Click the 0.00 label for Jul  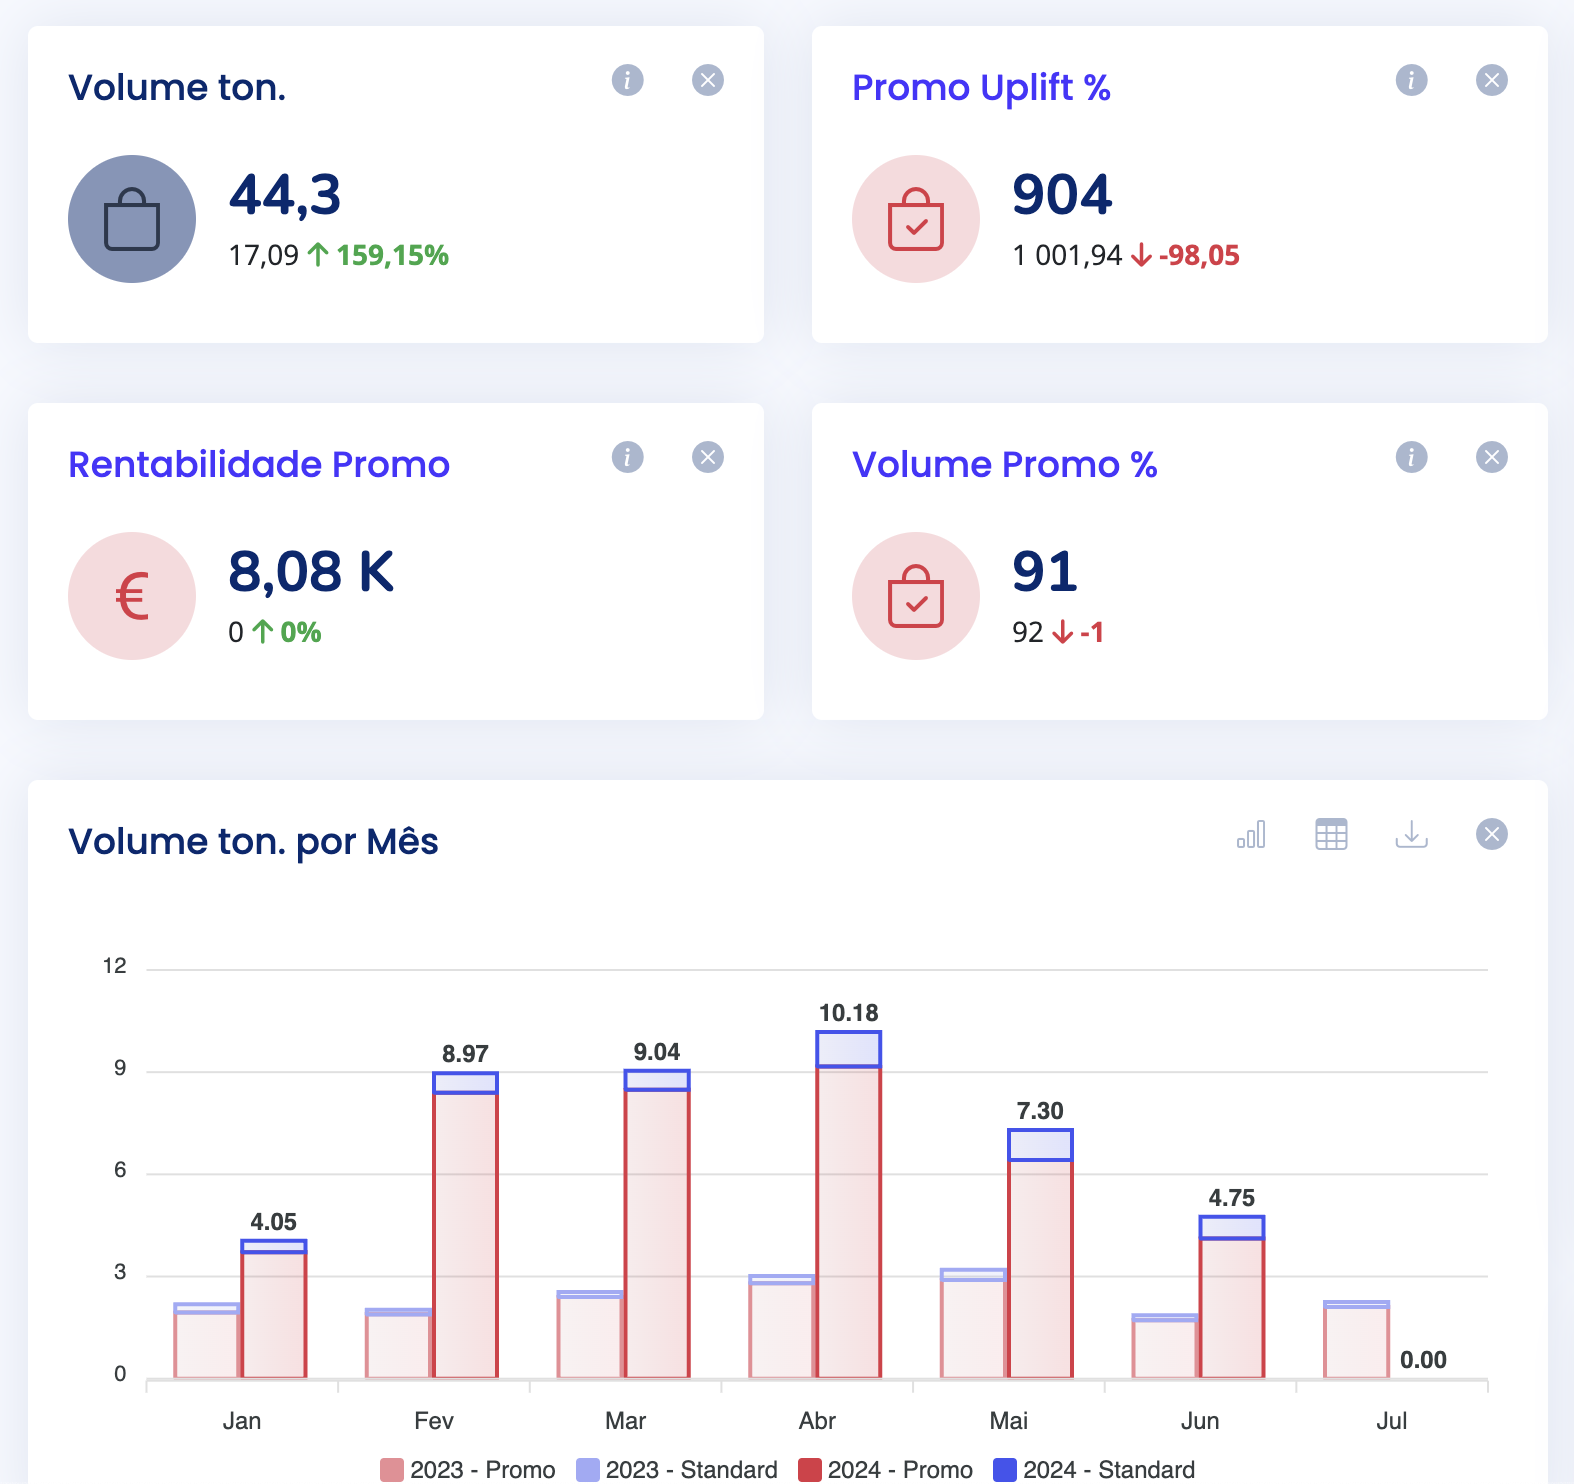pos(1423,1360)
